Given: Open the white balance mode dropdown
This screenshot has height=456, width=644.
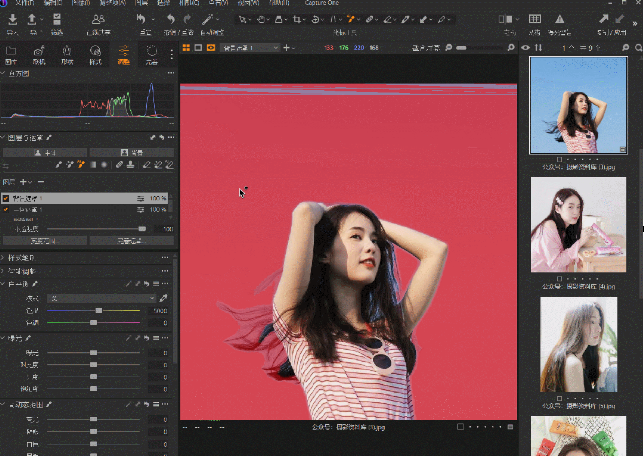Looking at the screenshot, I should point(103,298).
